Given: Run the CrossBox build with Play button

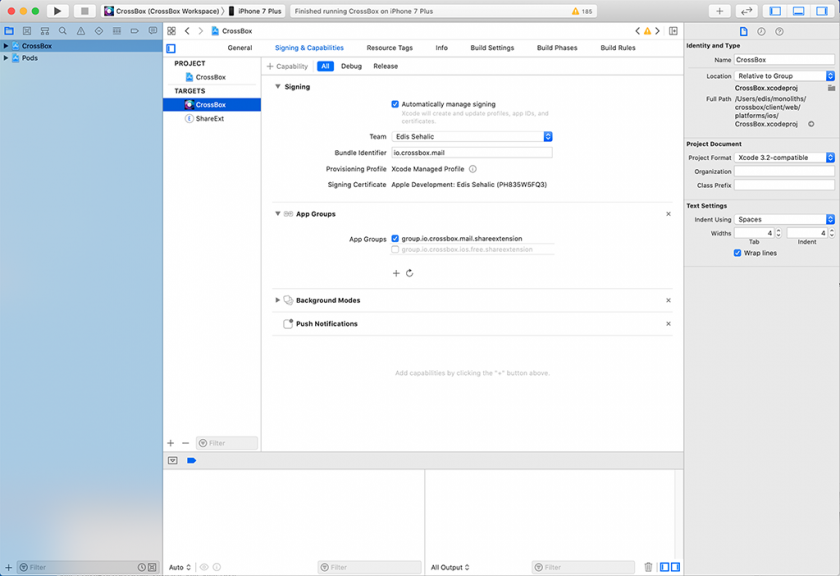Looking at the screenshot, I should pos(57,11).
